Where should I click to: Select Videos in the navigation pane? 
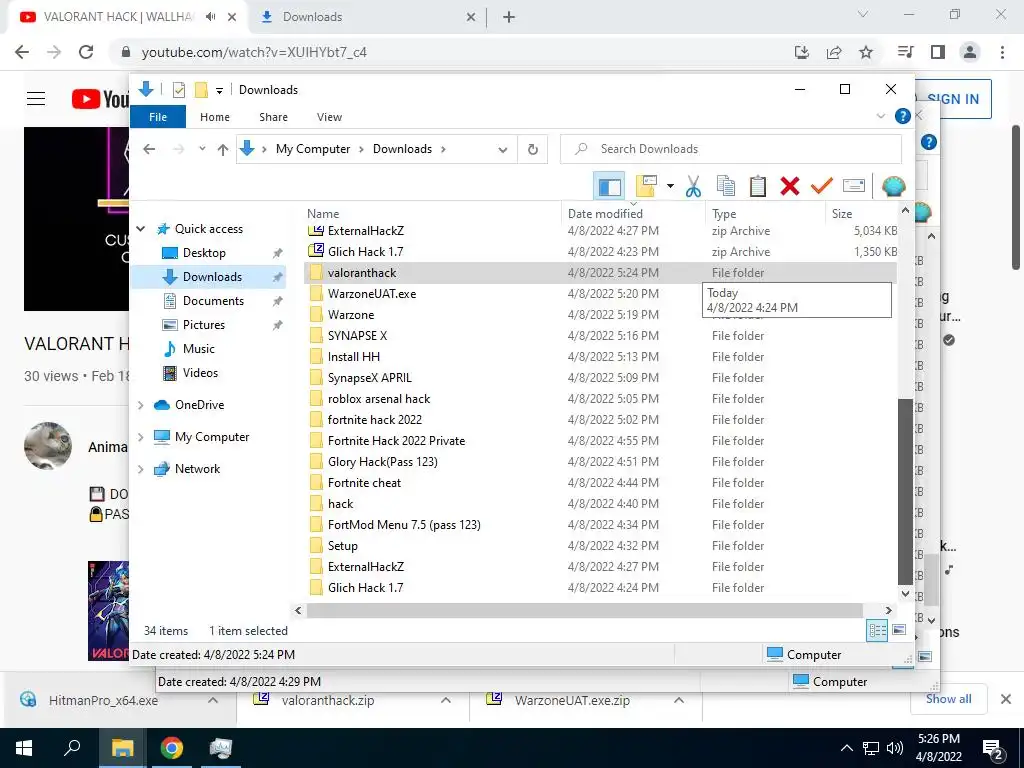200,373
